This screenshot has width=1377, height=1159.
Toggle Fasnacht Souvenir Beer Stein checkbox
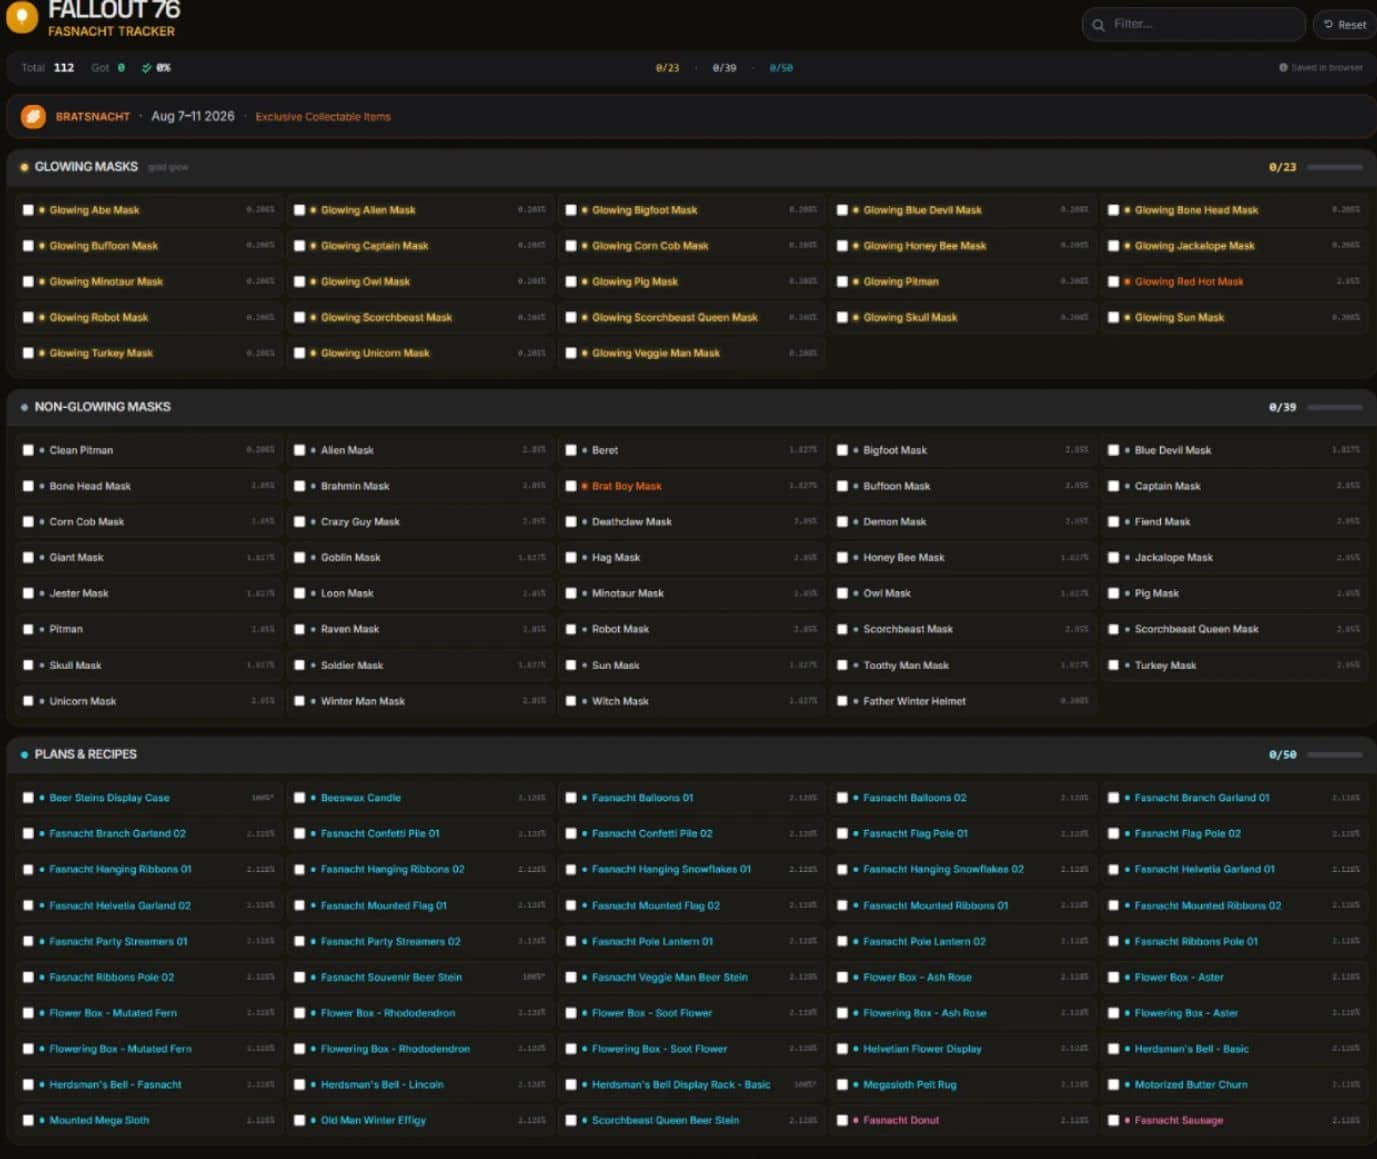[299, 977]
